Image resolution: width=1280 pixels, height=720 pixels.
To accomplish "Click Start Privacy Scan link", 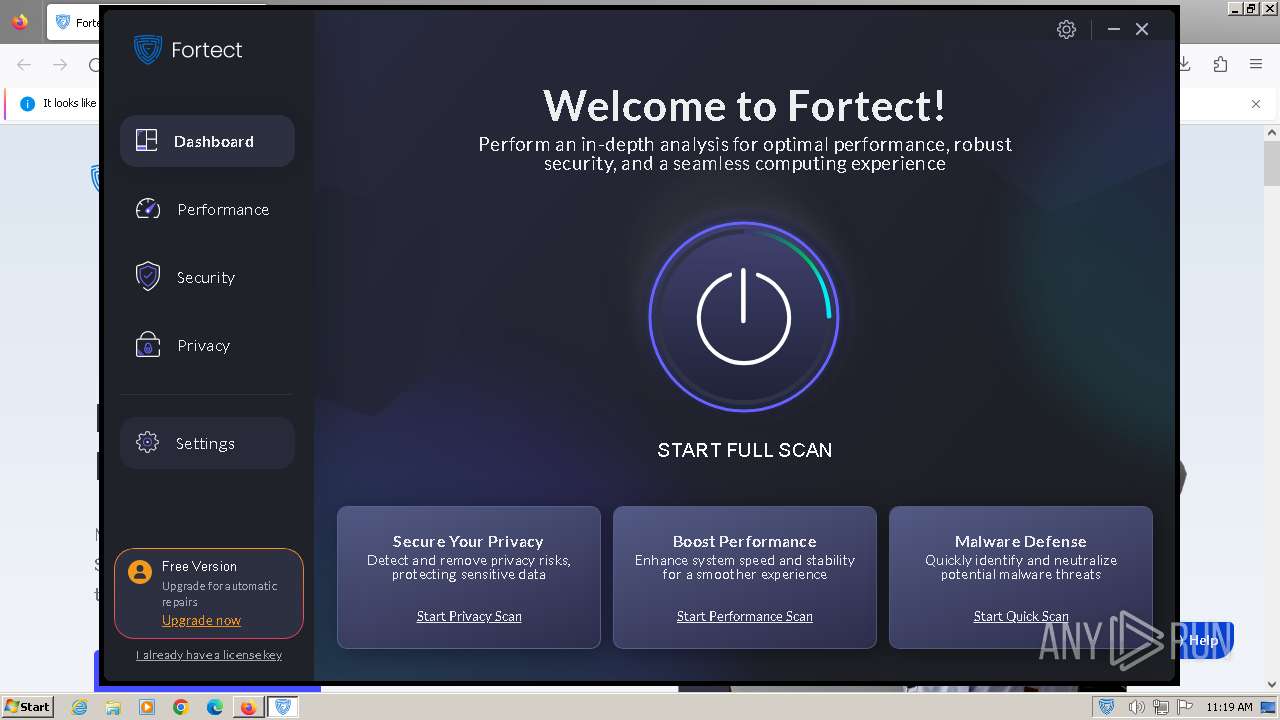I will [x=469, y=616].
